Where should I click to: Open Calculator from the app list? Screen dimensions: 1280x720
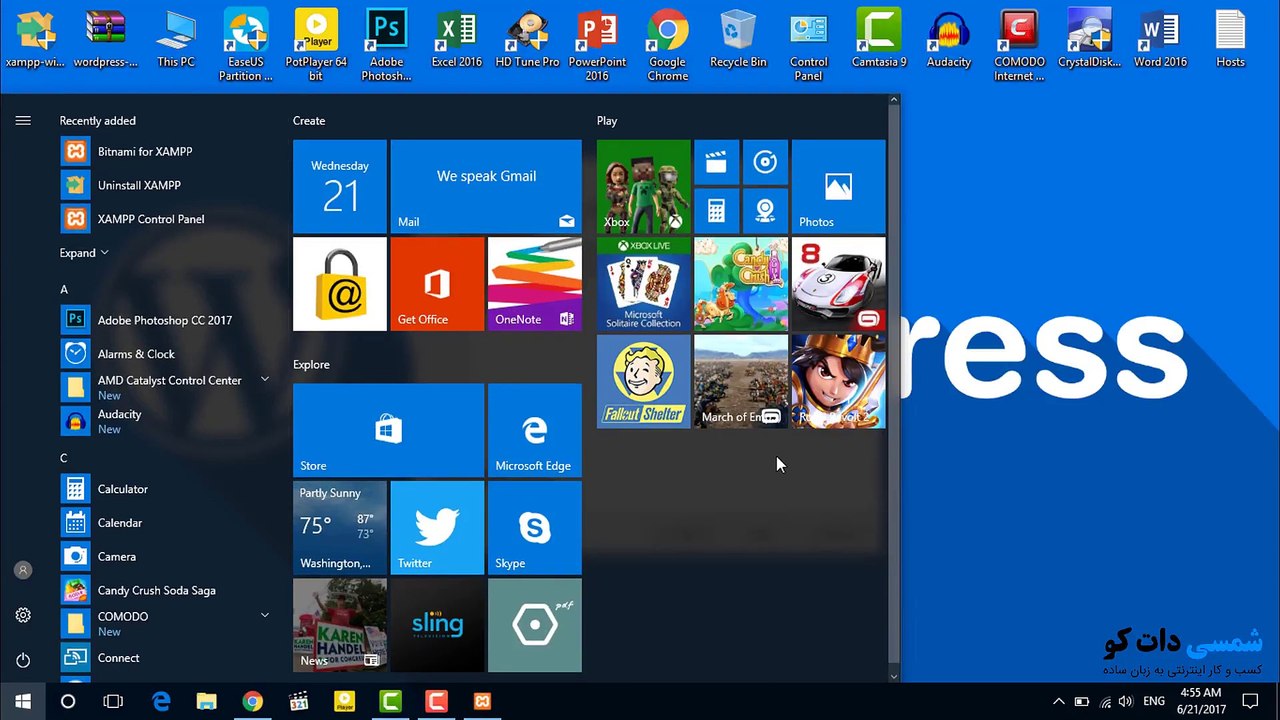pos(166,489)
